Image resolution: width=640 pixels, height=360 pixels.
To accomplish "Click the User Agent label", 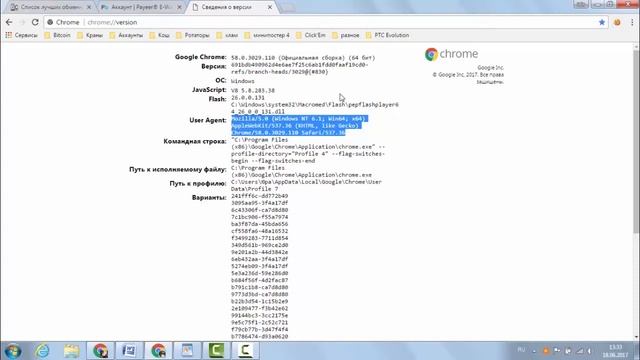I will tap(208, 120).
